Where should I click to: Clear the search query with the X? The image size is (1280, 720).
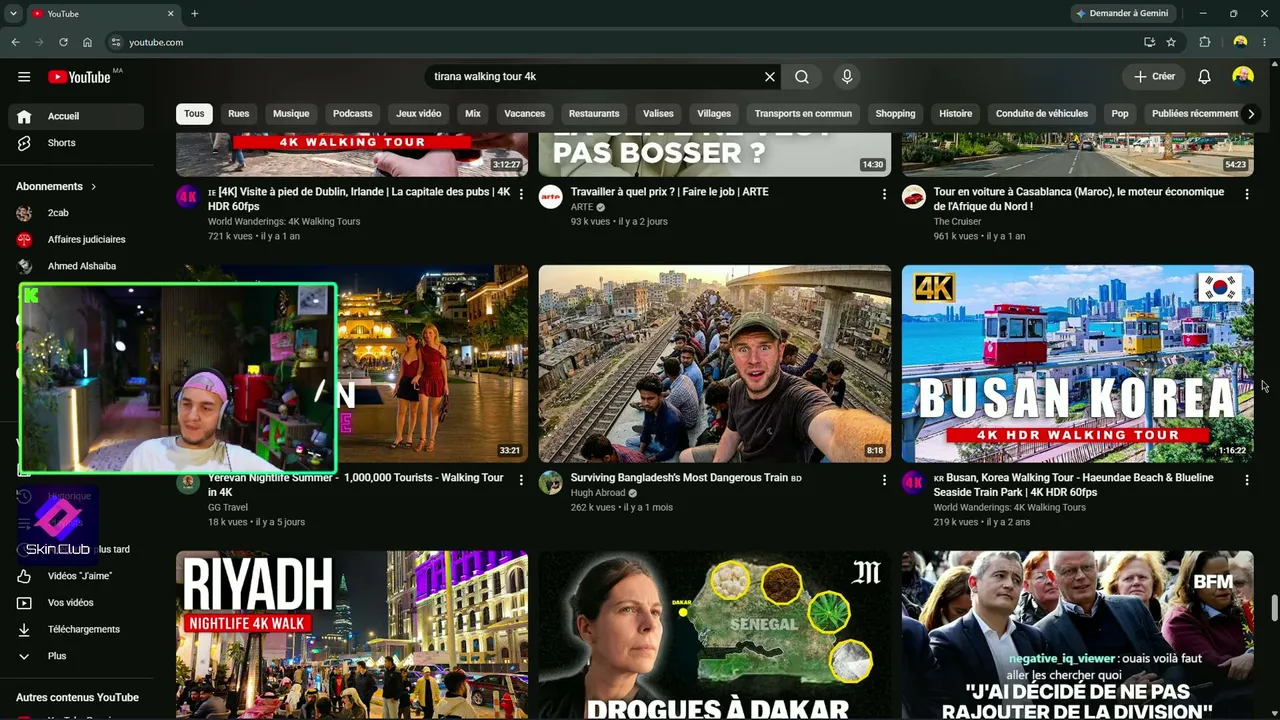(770, 77)
